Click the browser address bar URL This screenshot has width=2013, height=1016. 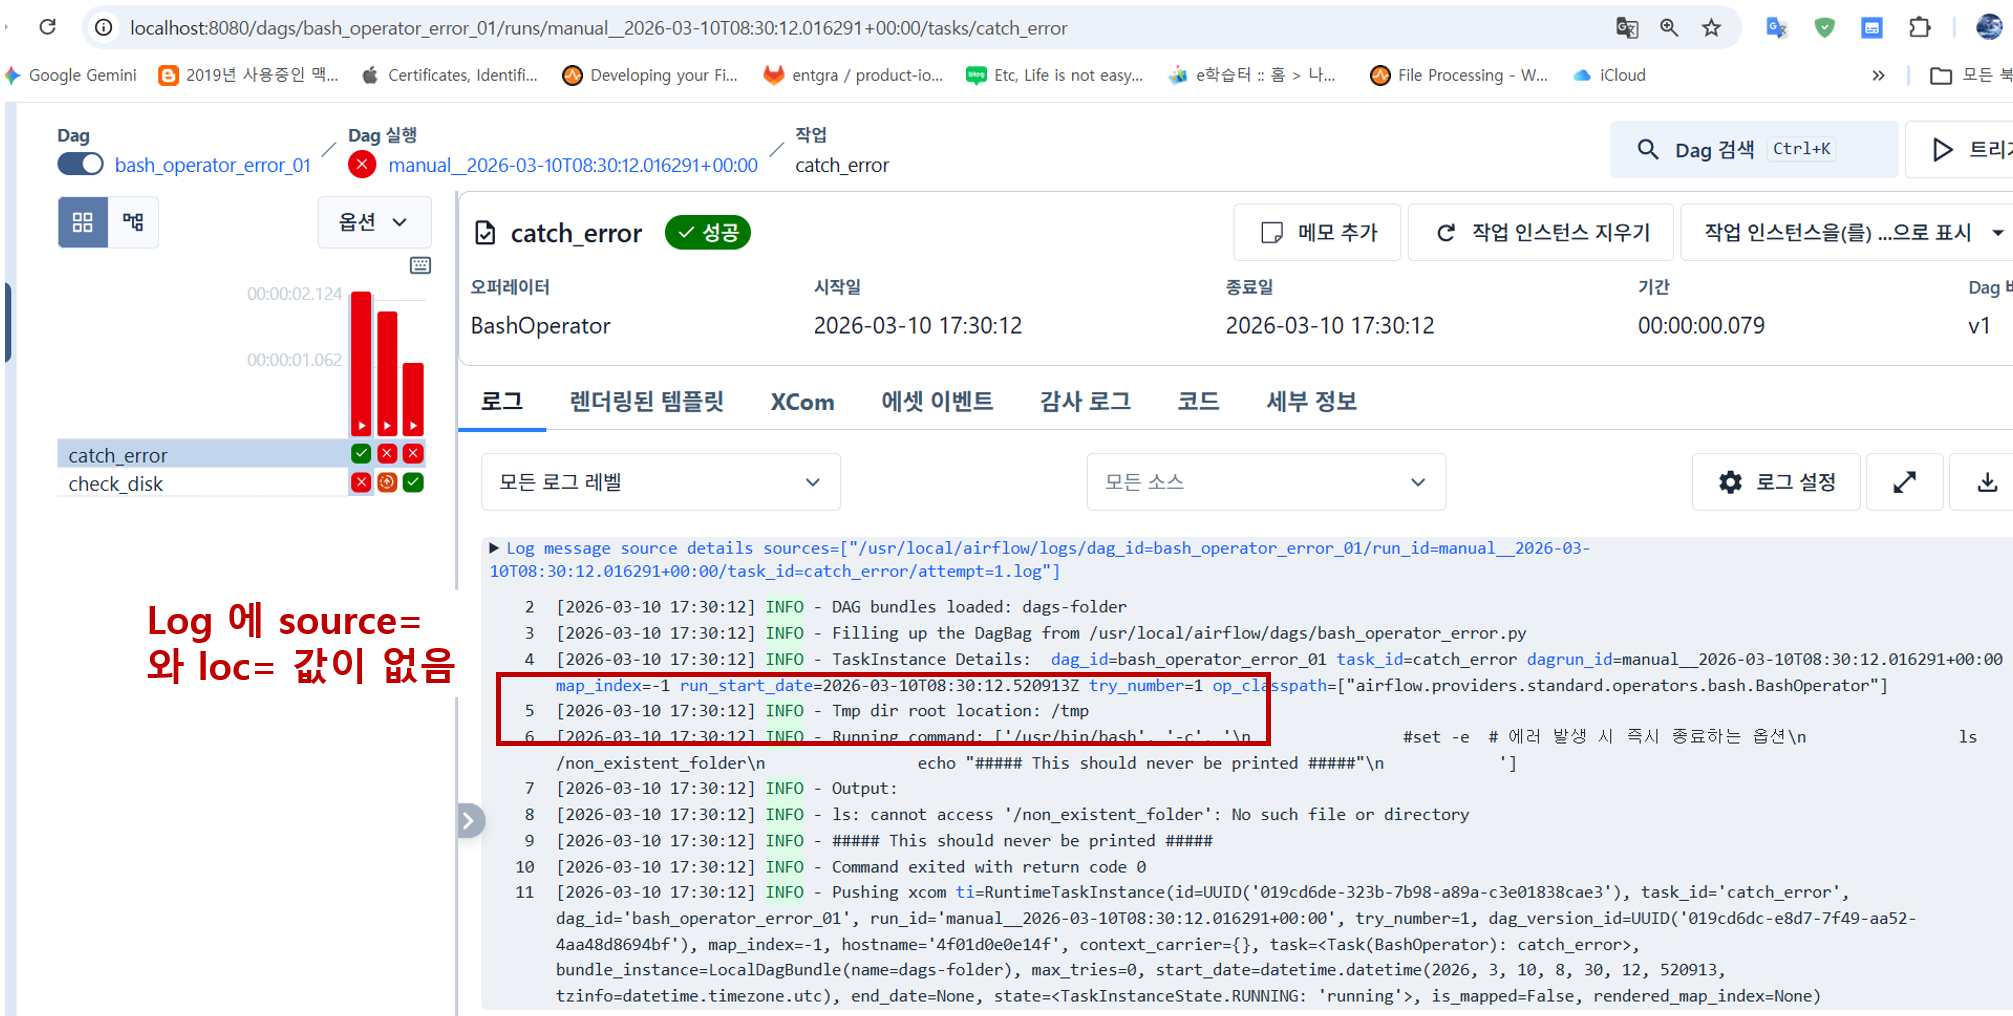[598, 28]
